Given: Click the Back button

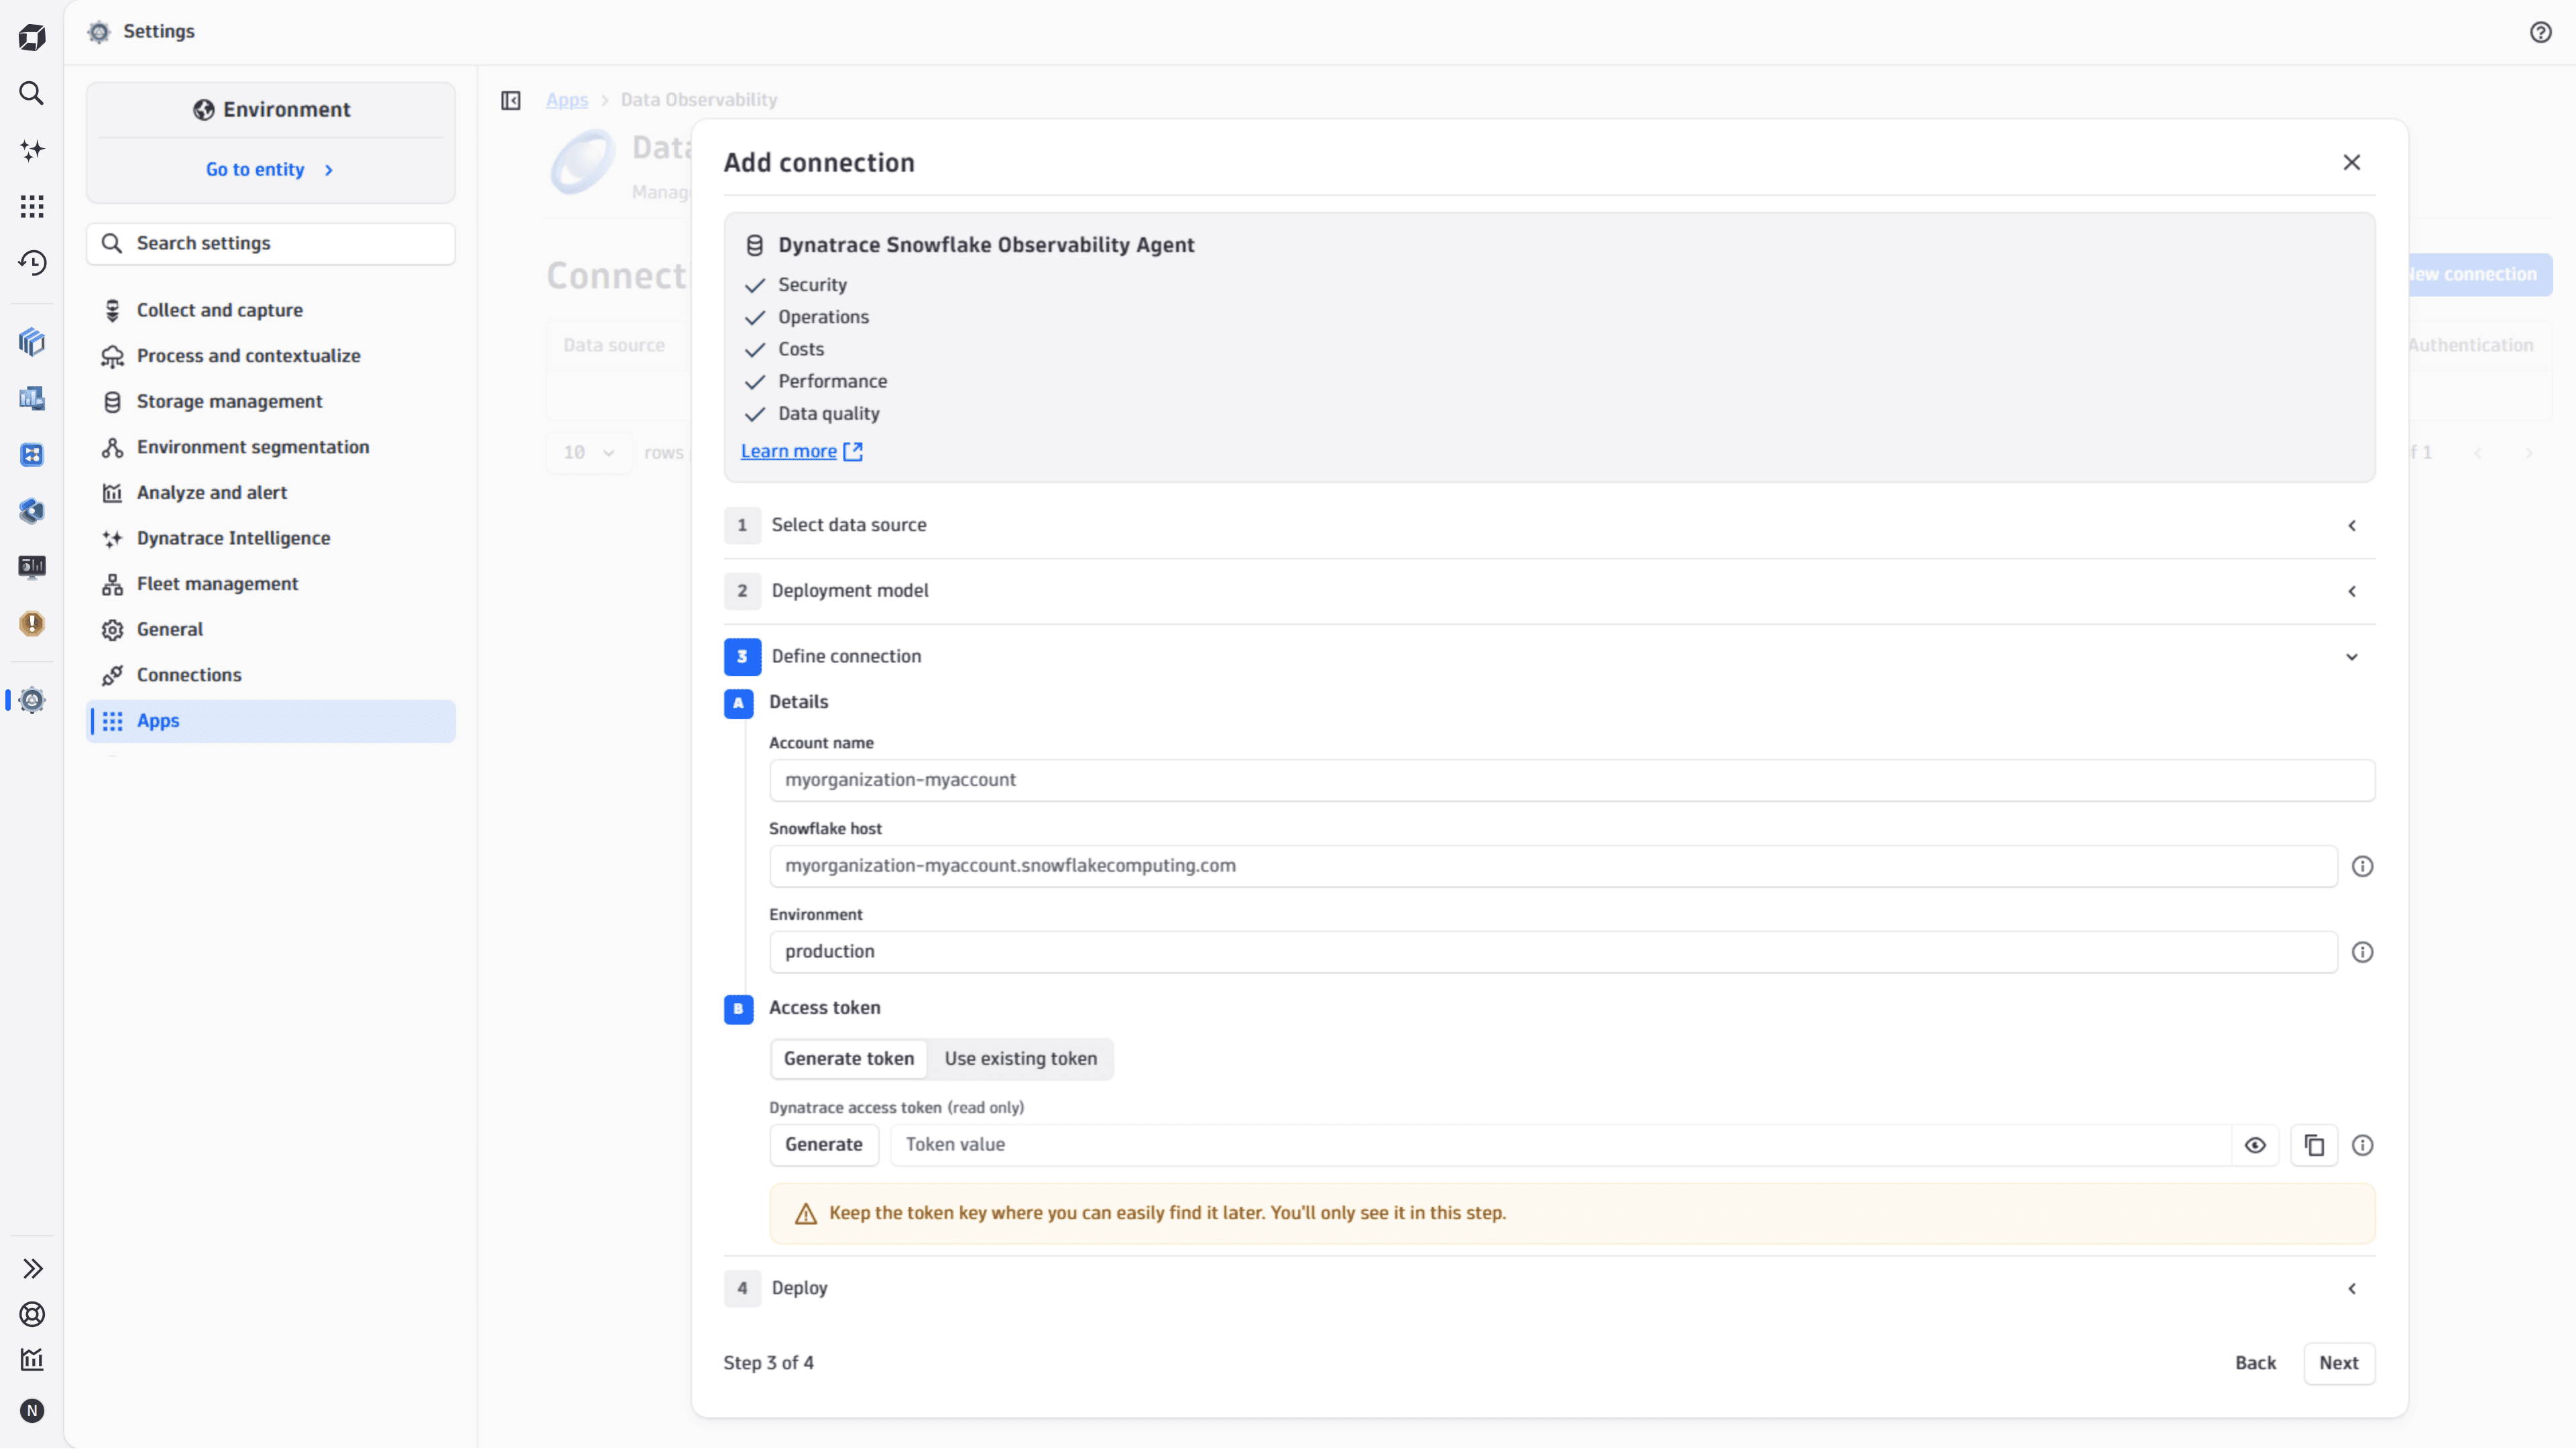Looking at the screenshot, I should click(2255, 1363).
